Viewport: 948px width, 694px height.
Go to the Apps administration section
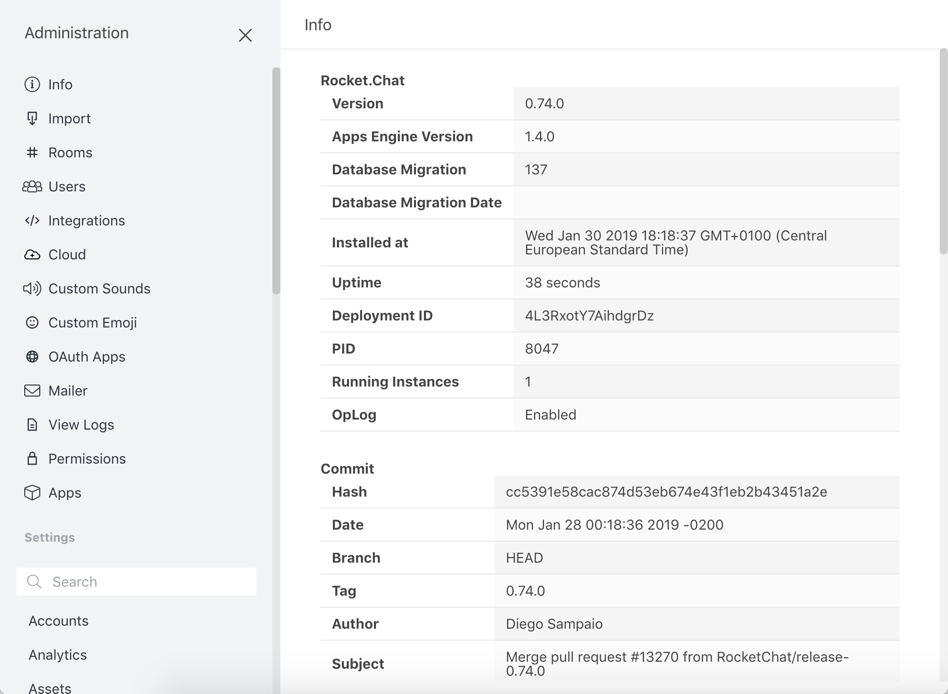[x=64, y=493]
